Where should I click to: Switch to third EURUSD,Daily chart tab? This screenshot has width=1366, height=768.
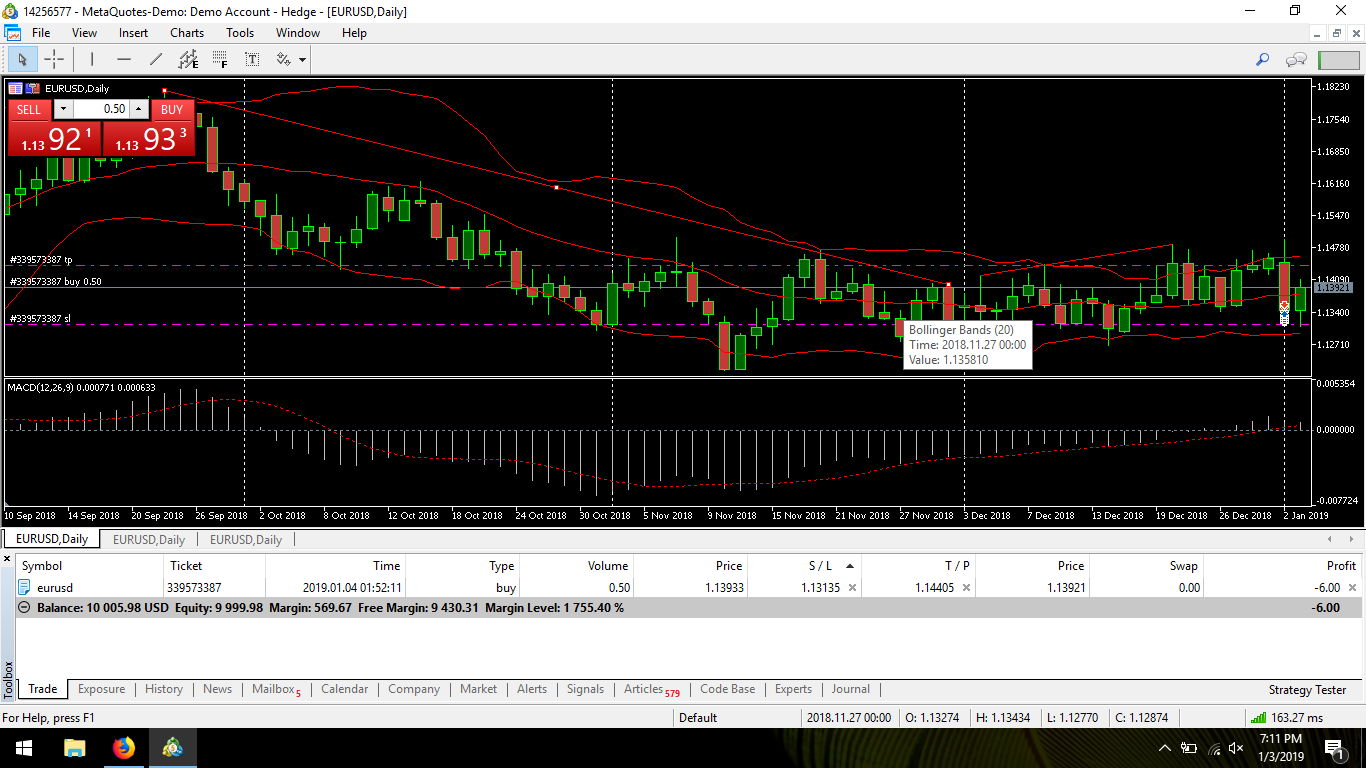(x=245, y=539)
